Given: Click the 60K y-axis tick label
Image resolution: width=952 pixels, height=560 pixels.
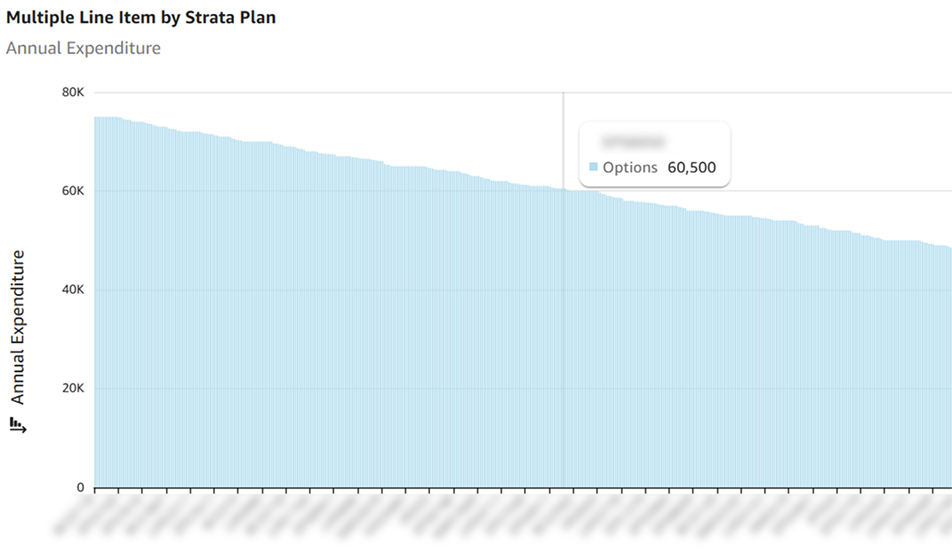Looking at the screenshot, I should [x=73, y=191].
